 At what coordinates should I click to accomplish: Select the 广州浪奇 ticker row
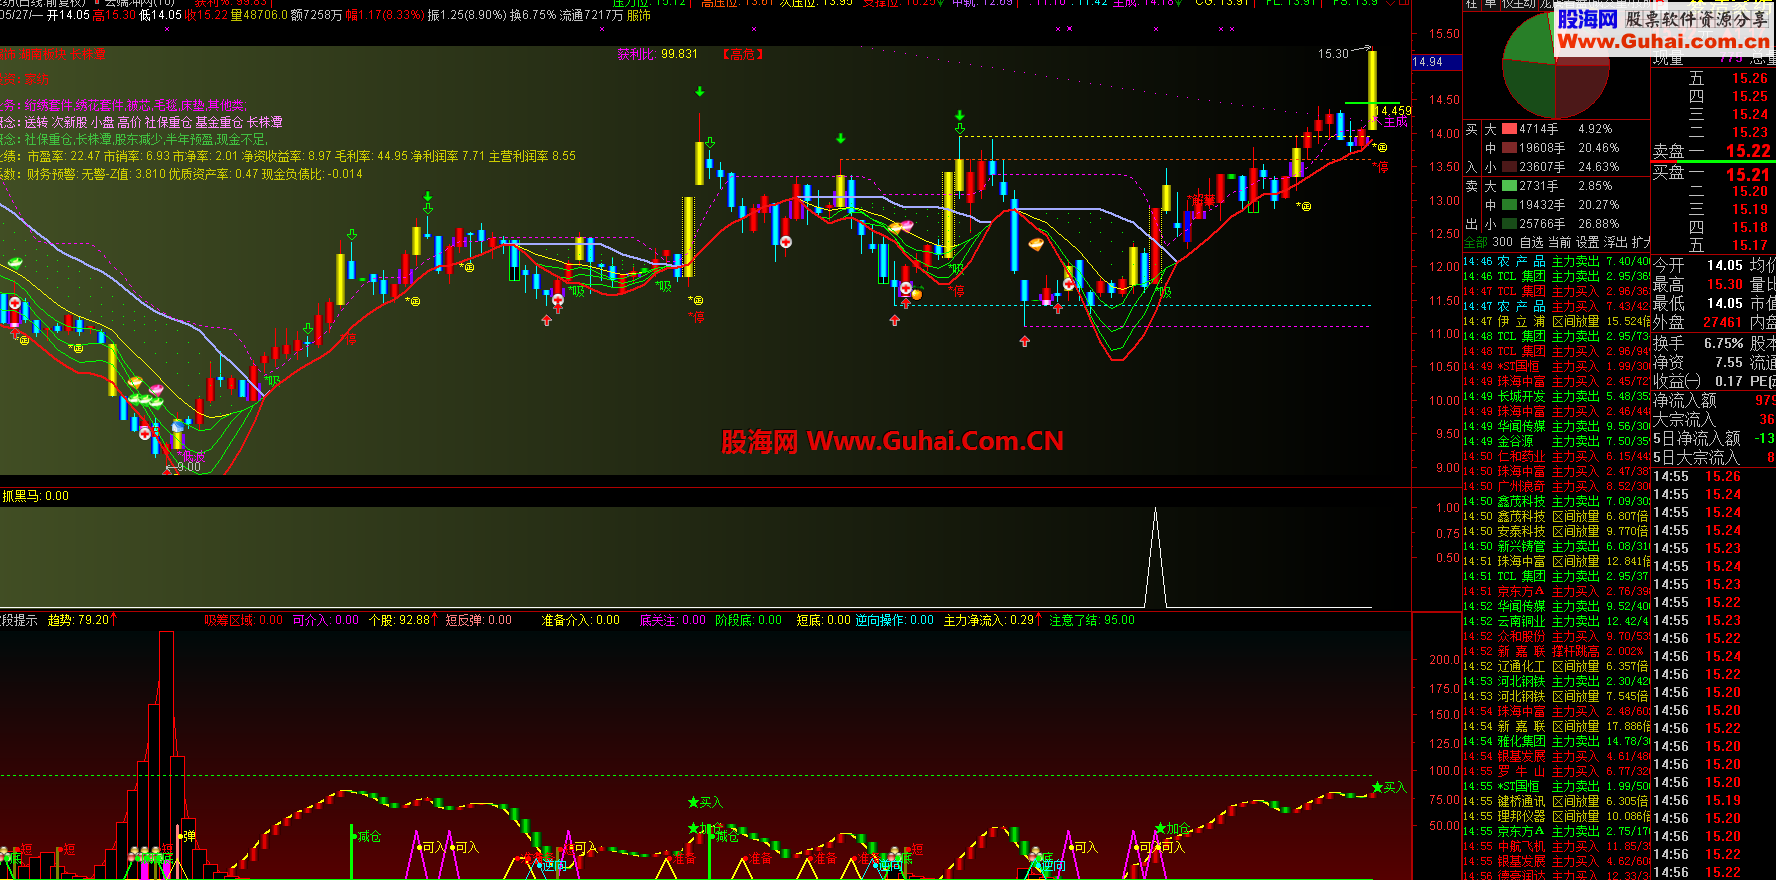tap(1556, 486)
